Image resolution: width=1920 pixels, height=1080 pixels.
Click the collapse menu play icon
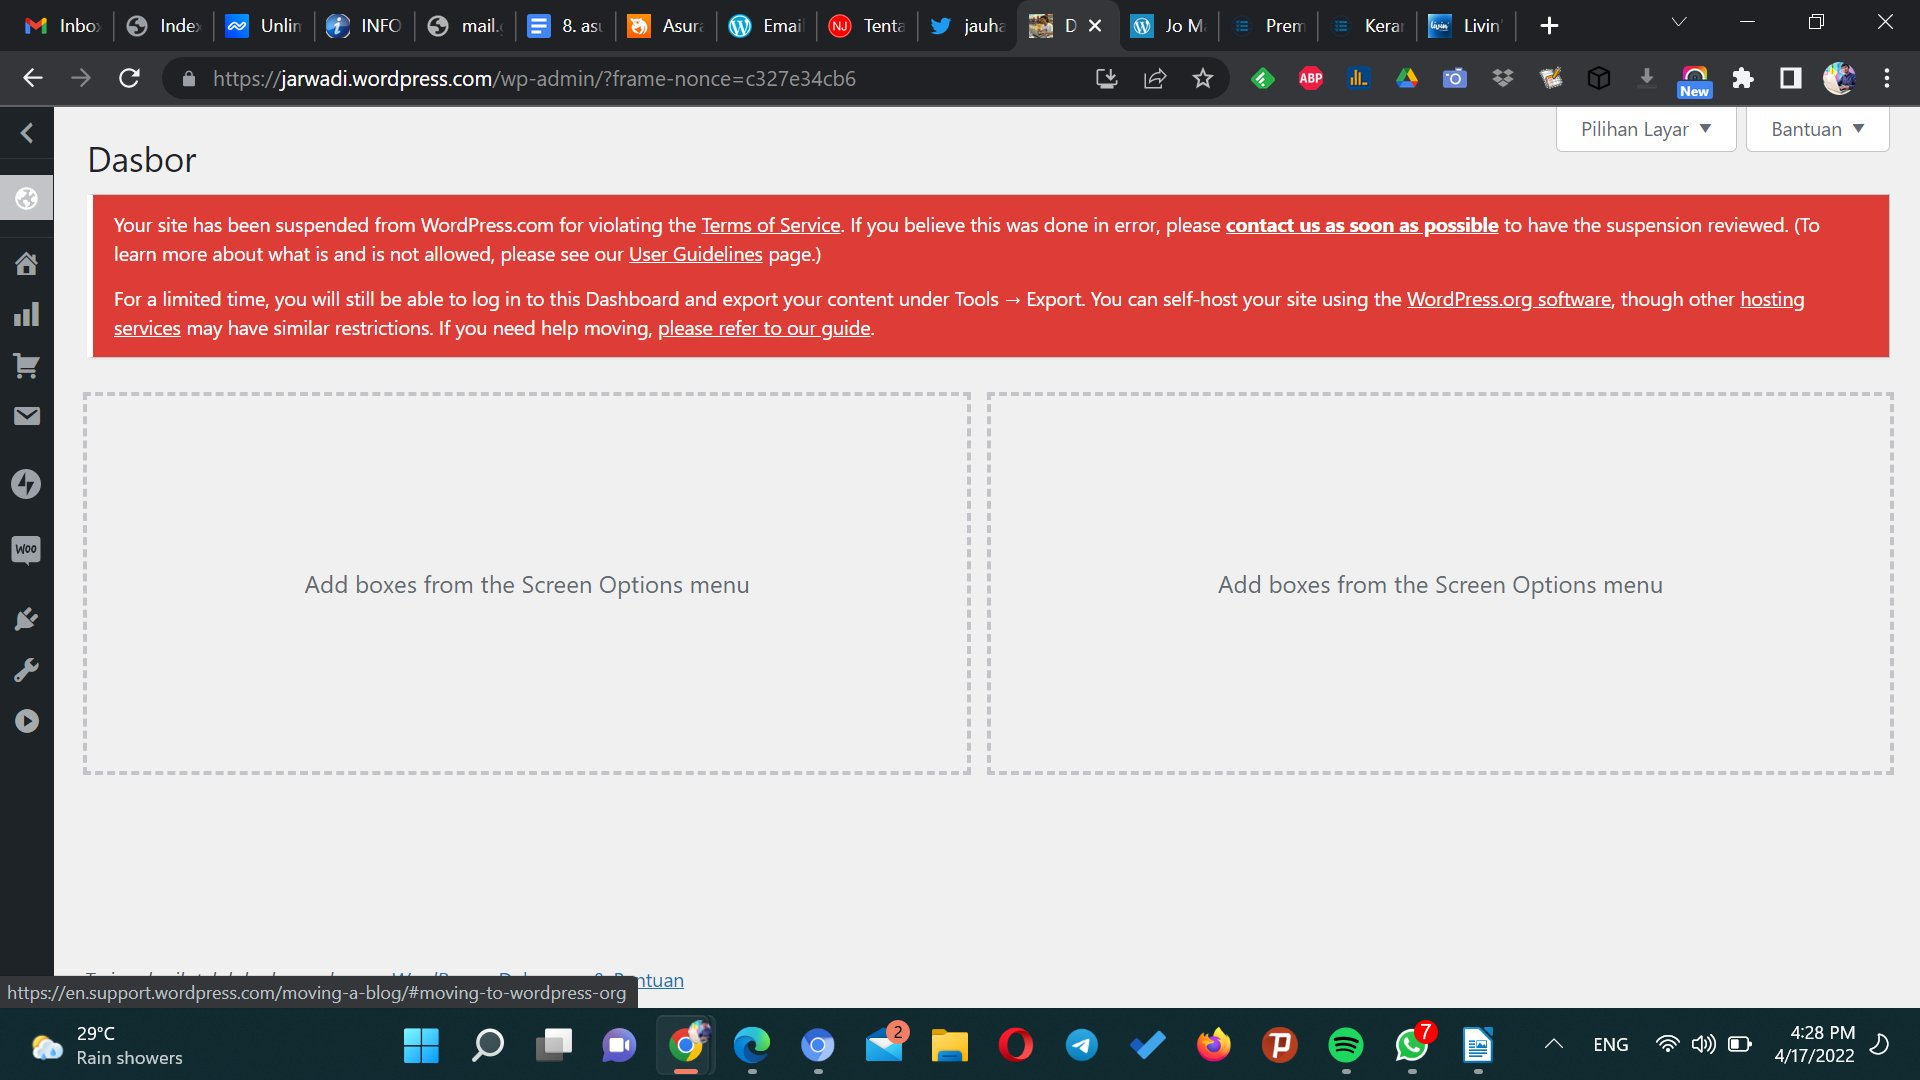[27, 721]
